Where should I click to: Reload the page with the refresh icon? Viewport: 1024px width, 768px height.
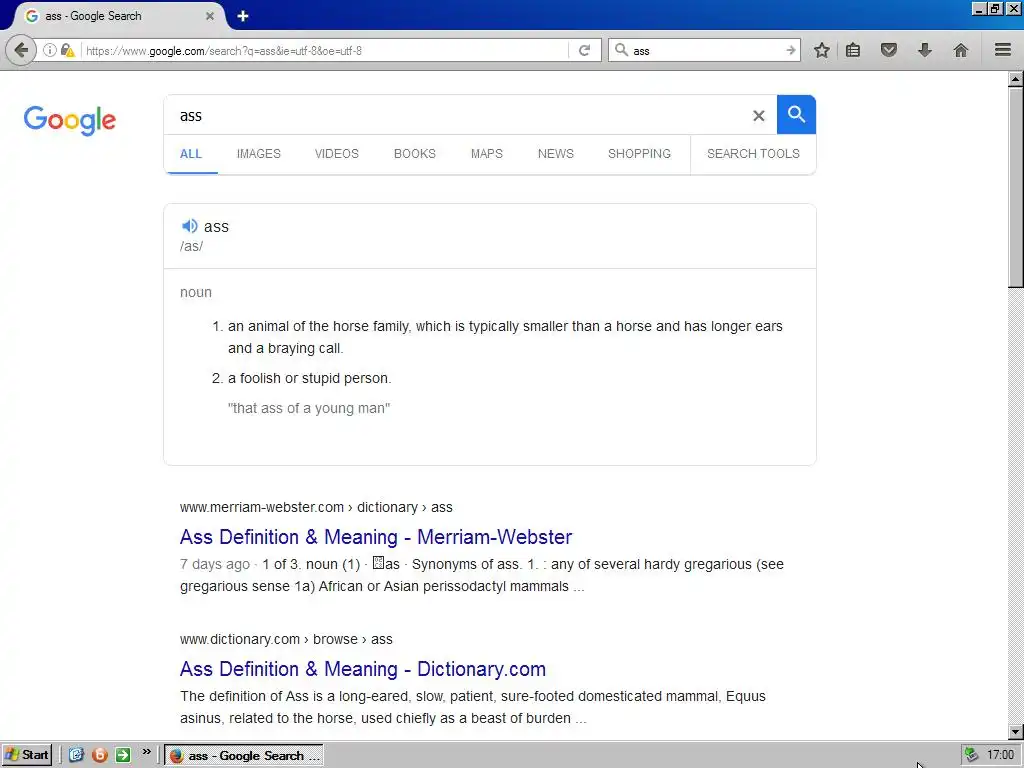point(584,50)
